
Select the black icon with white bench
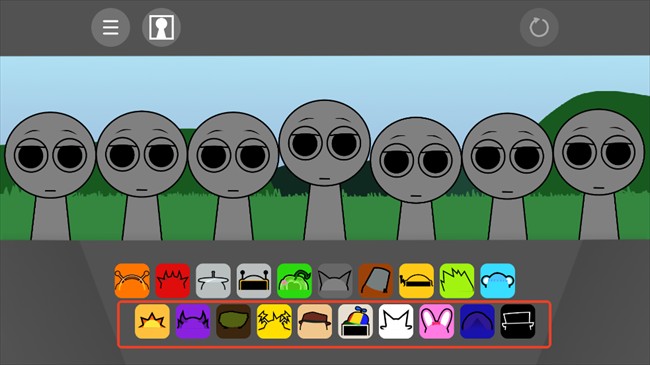click(518, 321)
